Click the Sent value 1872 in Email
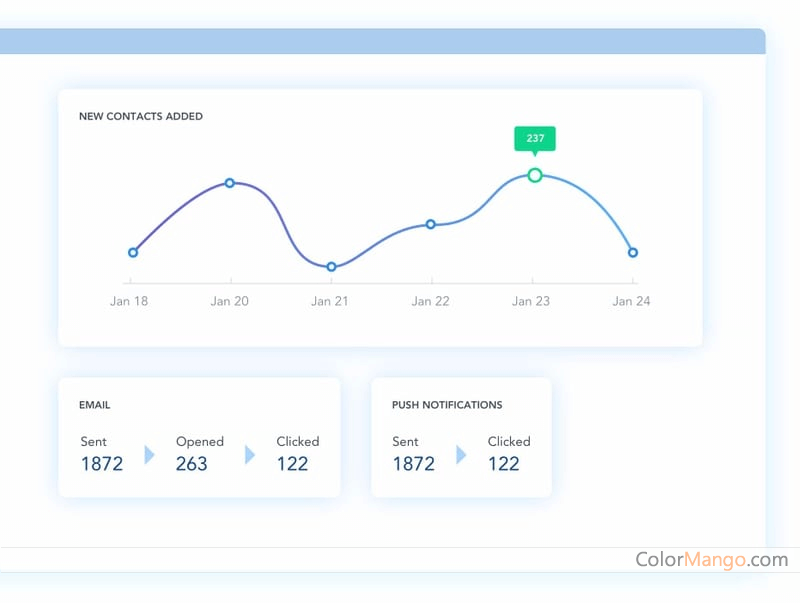The width and height of the screenshot is (800, 603). tap(101, 463)
